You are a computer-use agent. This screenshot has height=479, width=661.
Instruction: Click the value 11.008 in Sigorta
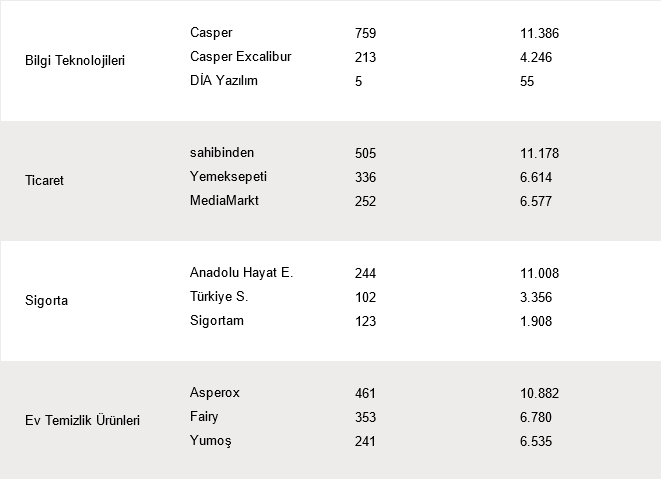[539, 273]
